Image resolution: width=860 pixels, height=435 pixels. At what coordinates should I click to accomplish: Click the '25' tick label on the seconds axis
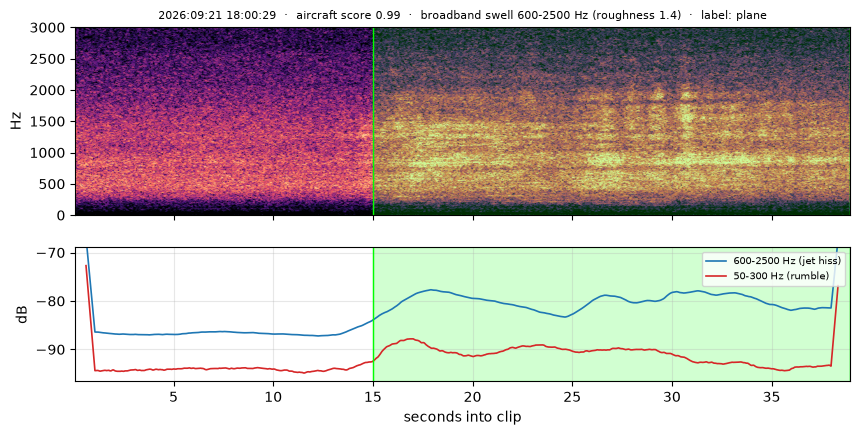pos(573,396)
